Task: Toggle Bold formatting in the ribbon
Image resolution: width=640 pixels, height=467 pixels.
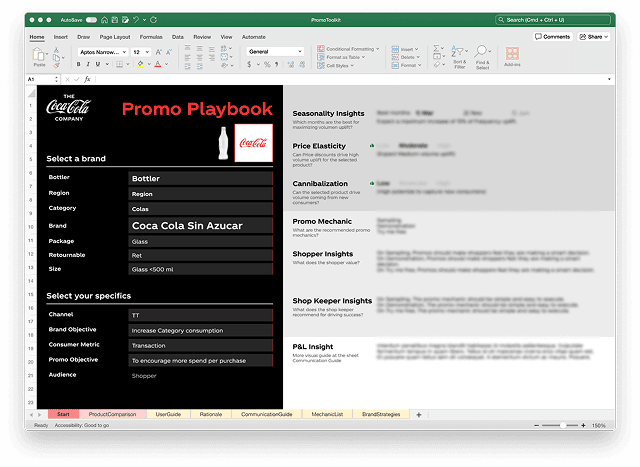Action: (x=79, y=64)
